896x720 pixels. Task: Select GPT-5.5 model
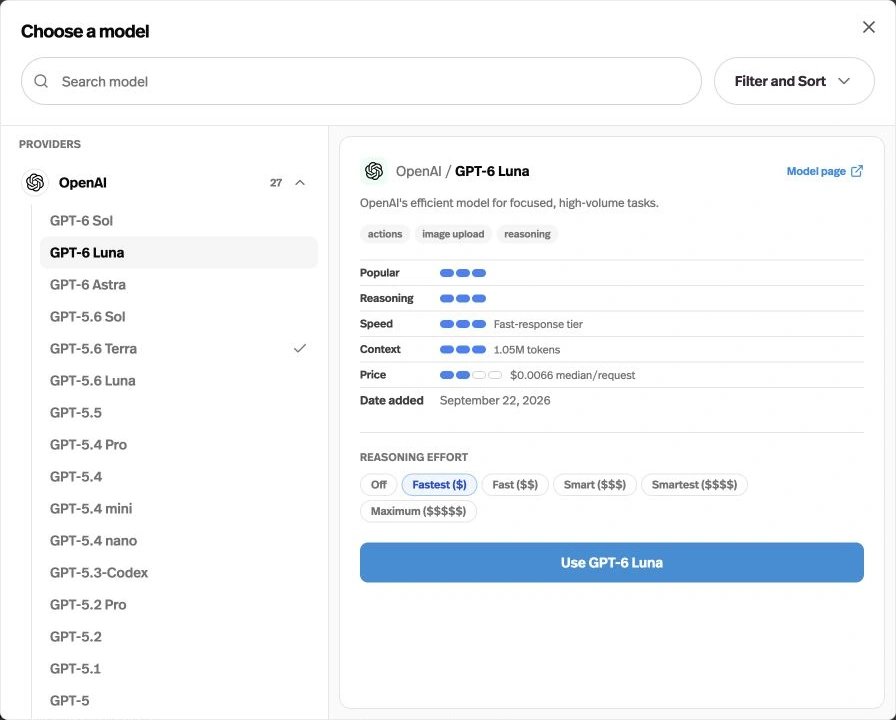(x=178, y=413)
